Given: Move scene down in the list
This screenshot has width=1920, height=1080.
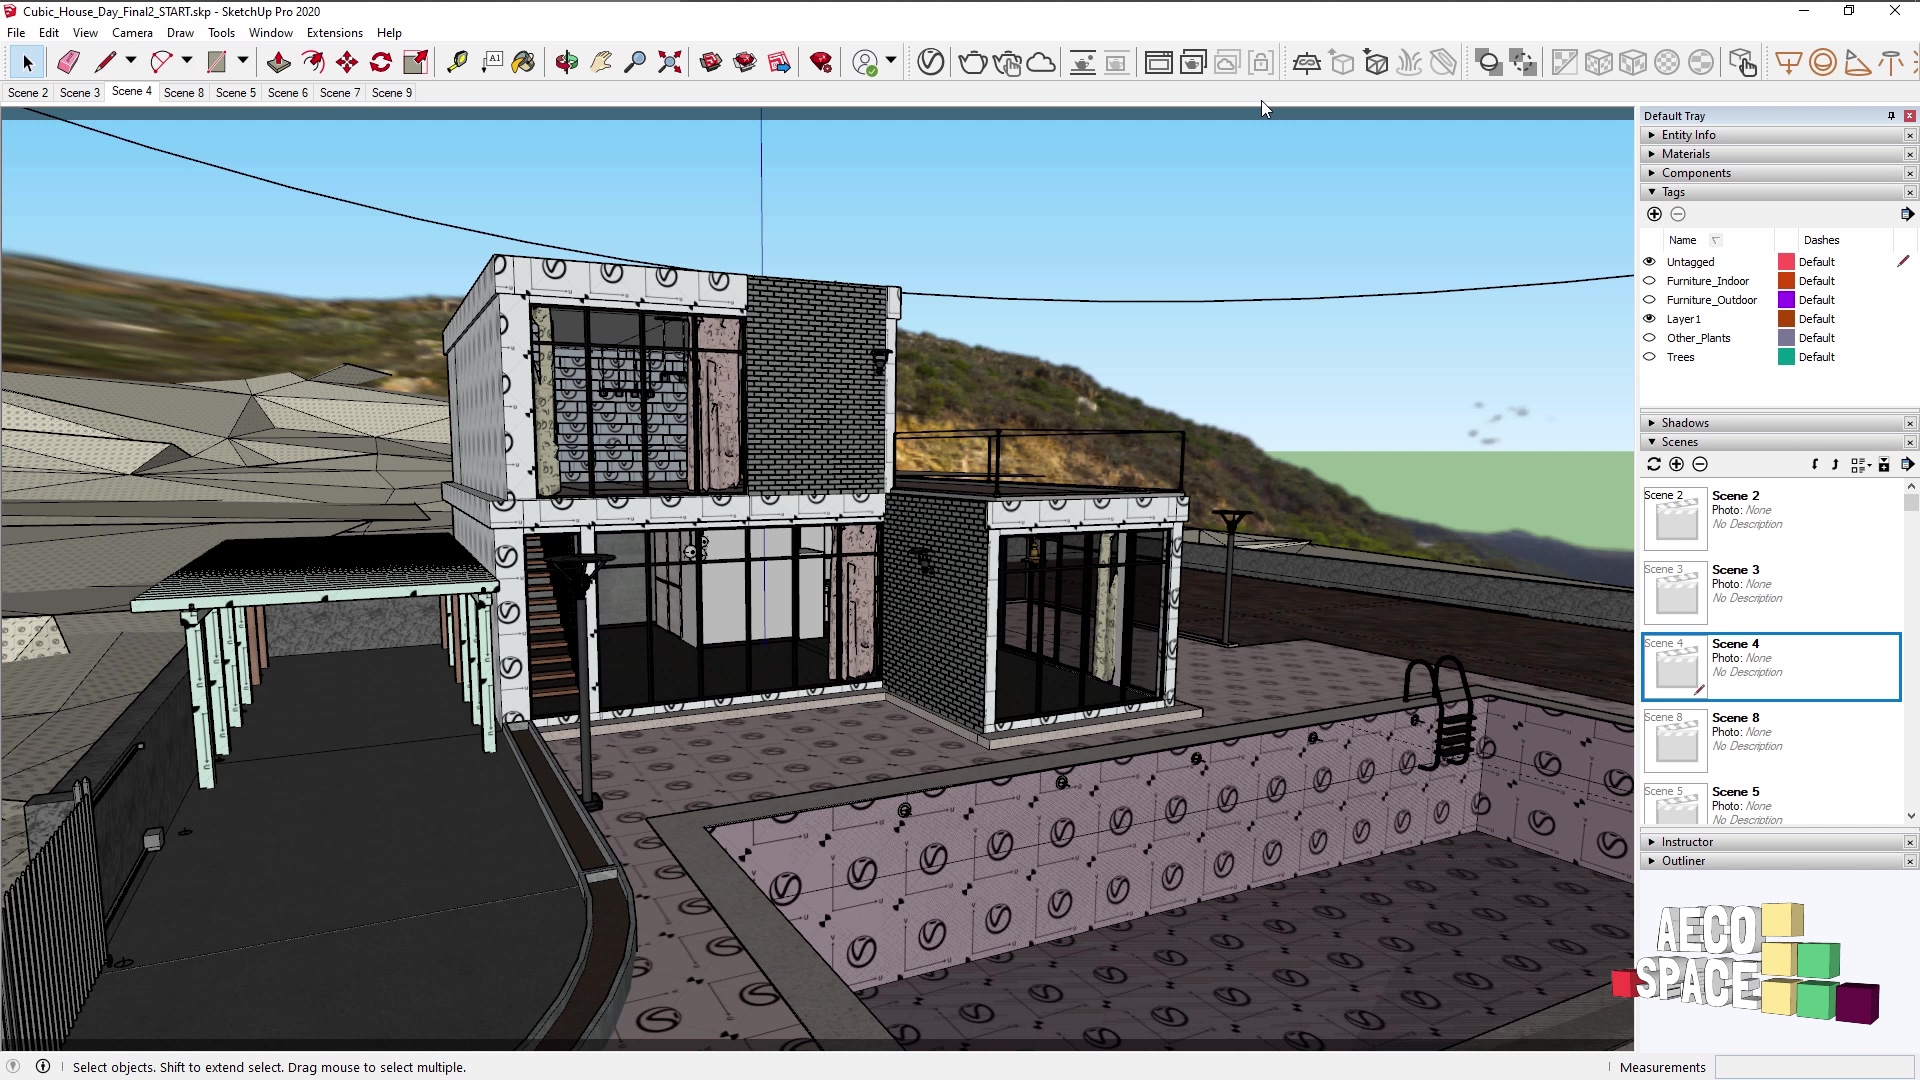Looking at the screenshot, I should (1815, 464).
